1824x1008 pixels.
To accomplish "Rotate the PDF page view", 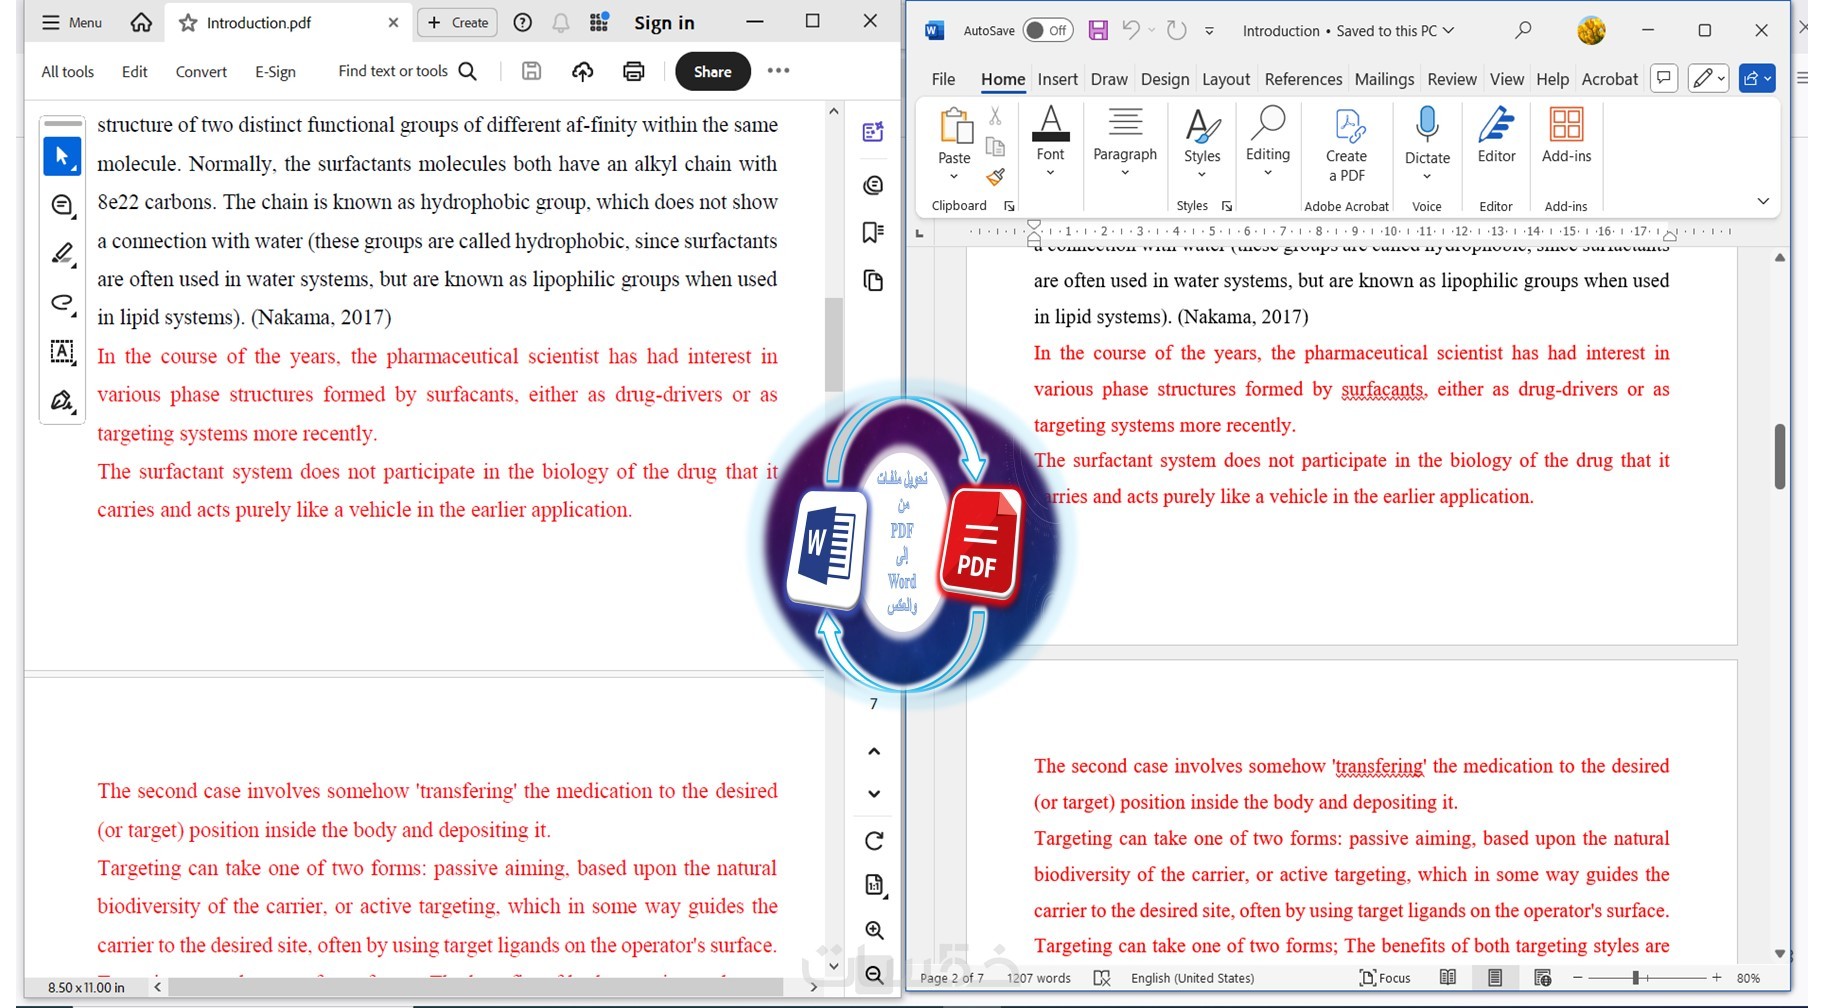I will (x=874, y=841).
